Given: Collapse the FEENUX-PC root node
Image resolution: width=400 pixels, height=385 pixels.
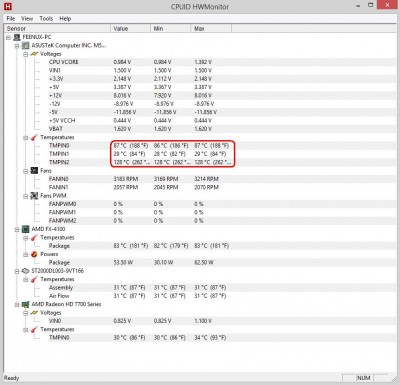Looking at the screenshot, I should (8, 37).
